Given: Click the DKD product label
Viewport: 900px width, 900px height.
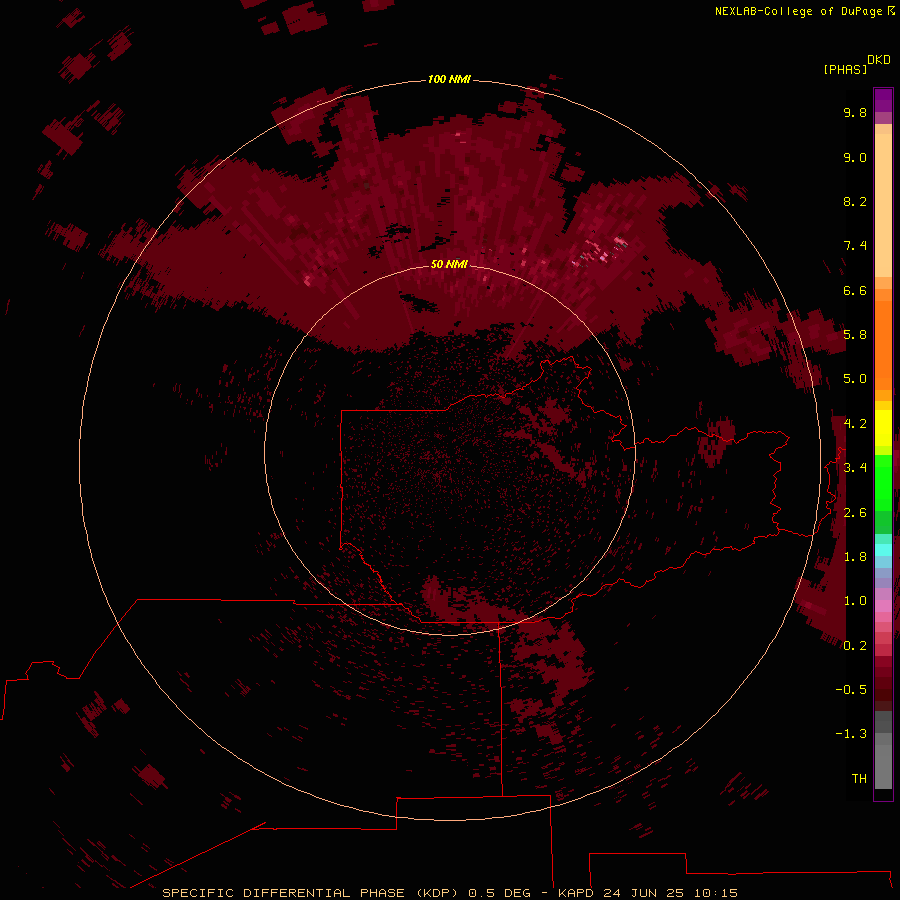Looking at the screenshot, I should pos(879,60).
